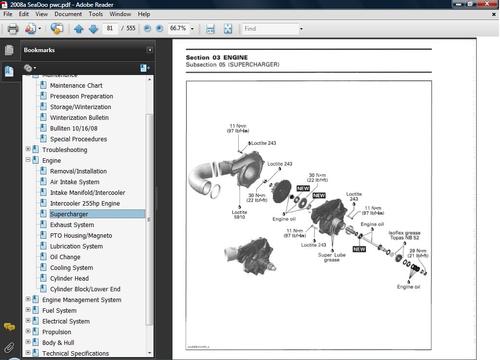Open the Comments panel icon
500x360 pixels.
[9, 327]
